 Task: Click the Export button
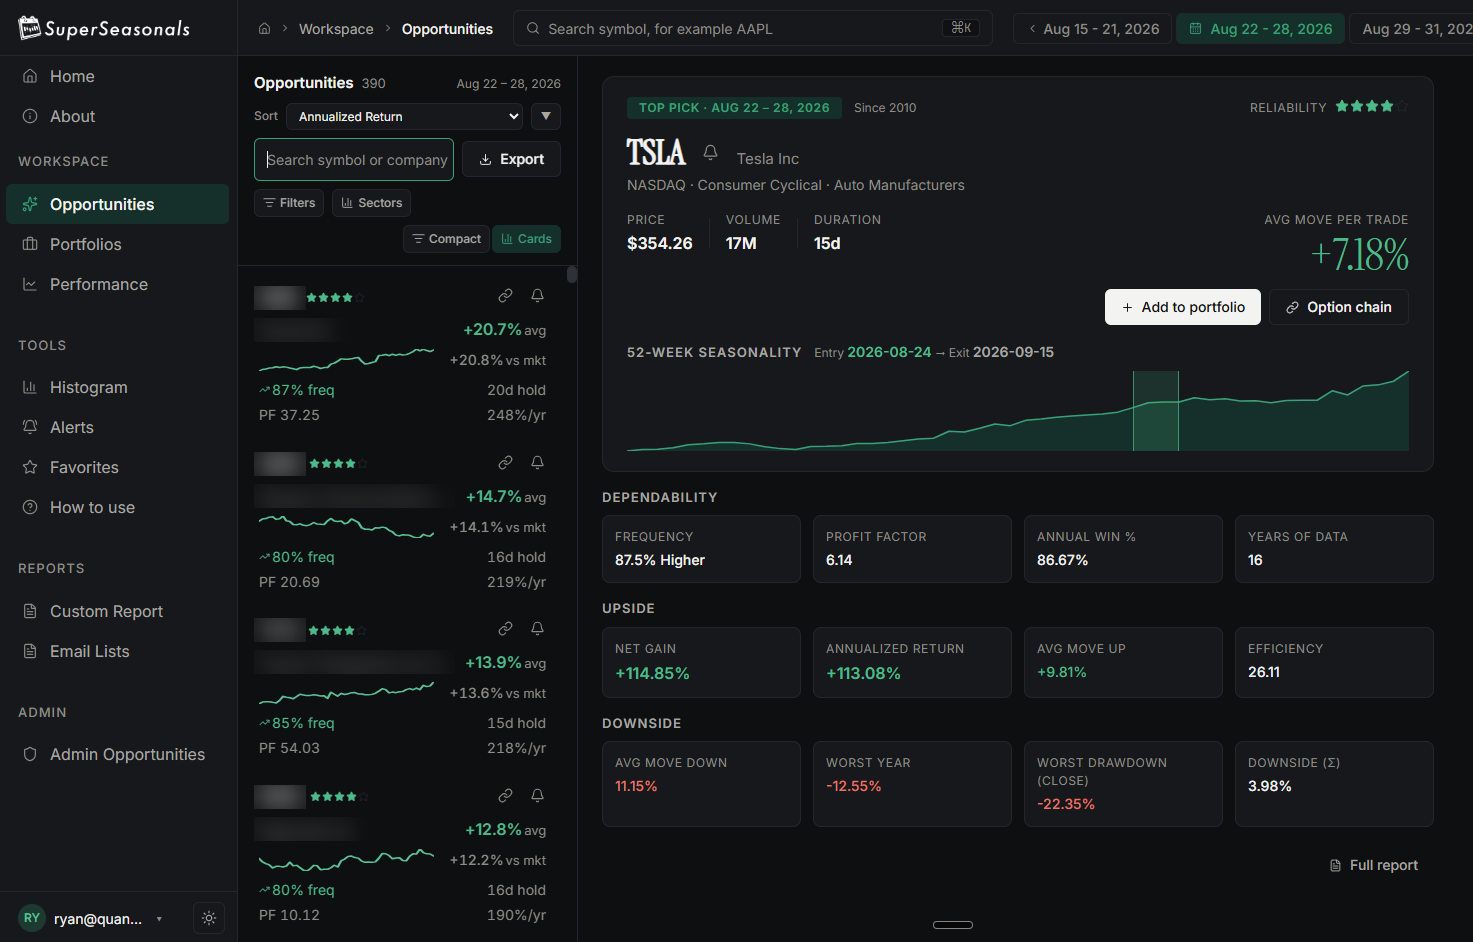coord(511,159)
